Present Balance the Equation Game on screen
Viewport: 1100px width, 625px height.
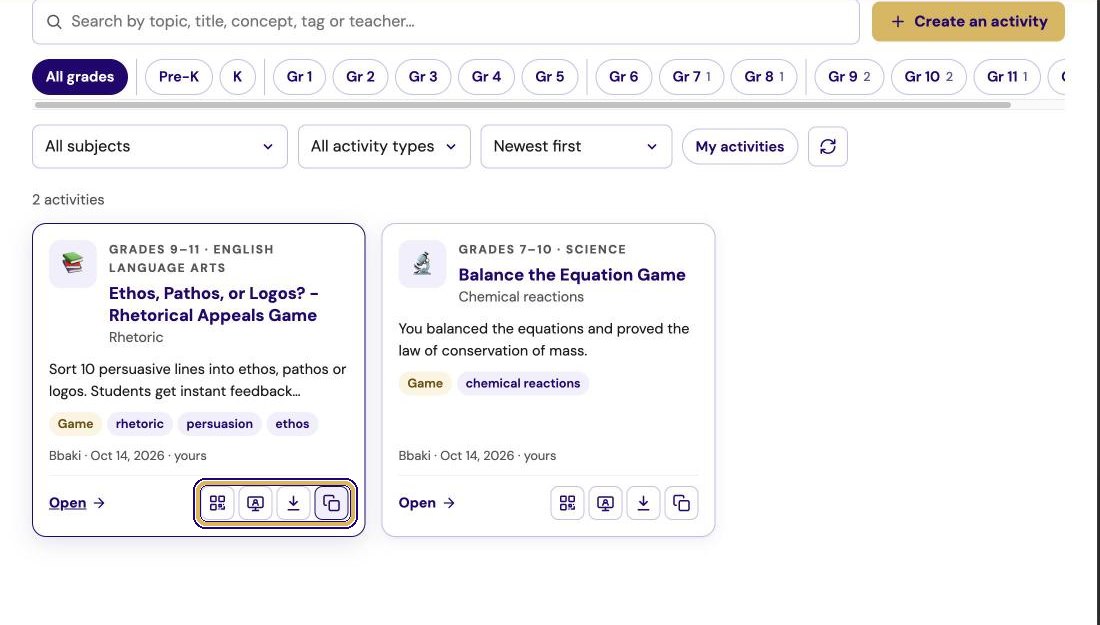[x=605, y=503]
